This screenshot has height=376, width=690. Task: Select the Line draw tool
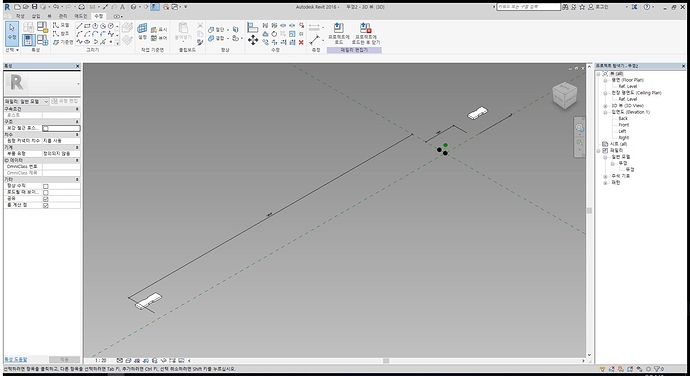click(x=79, y=26)
